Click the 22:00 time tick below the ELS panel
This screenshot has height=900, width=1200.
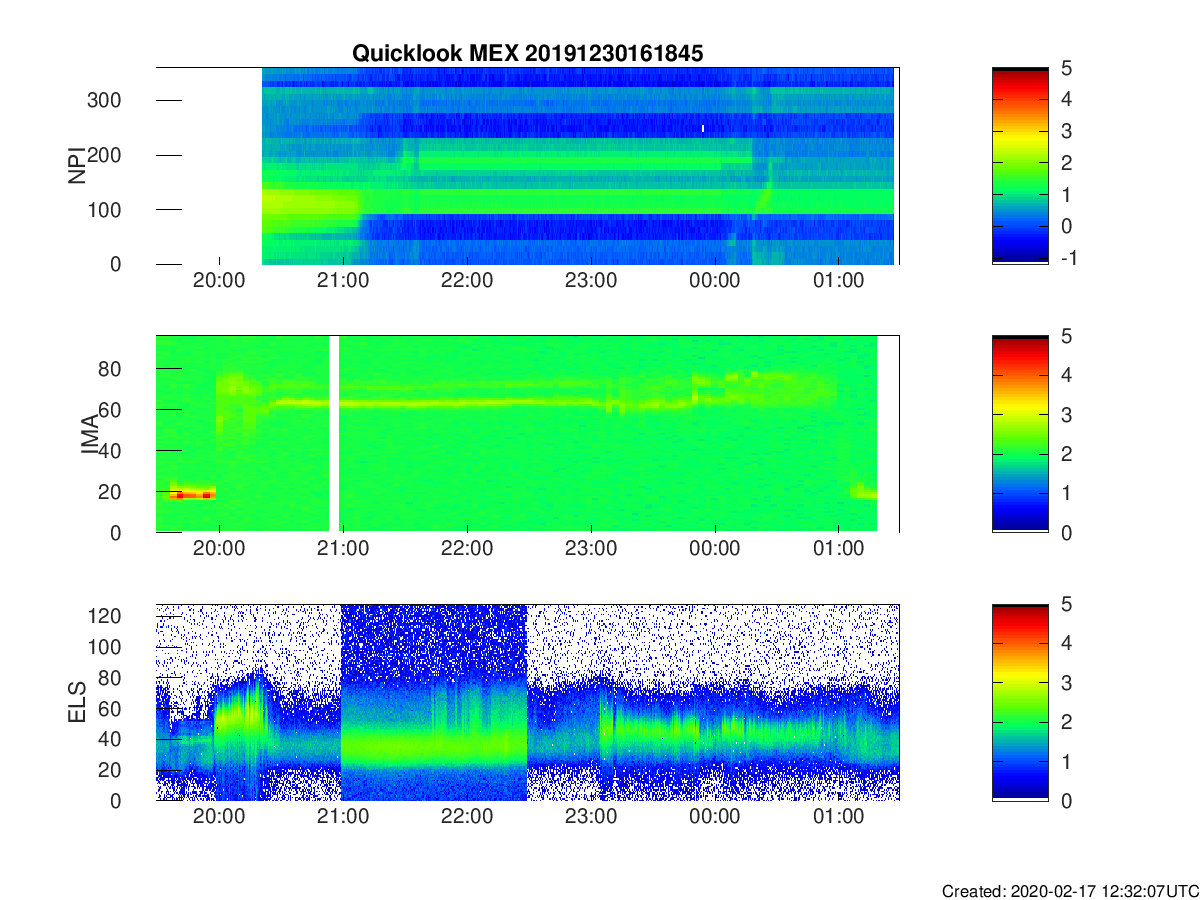(x=467, y=817)
